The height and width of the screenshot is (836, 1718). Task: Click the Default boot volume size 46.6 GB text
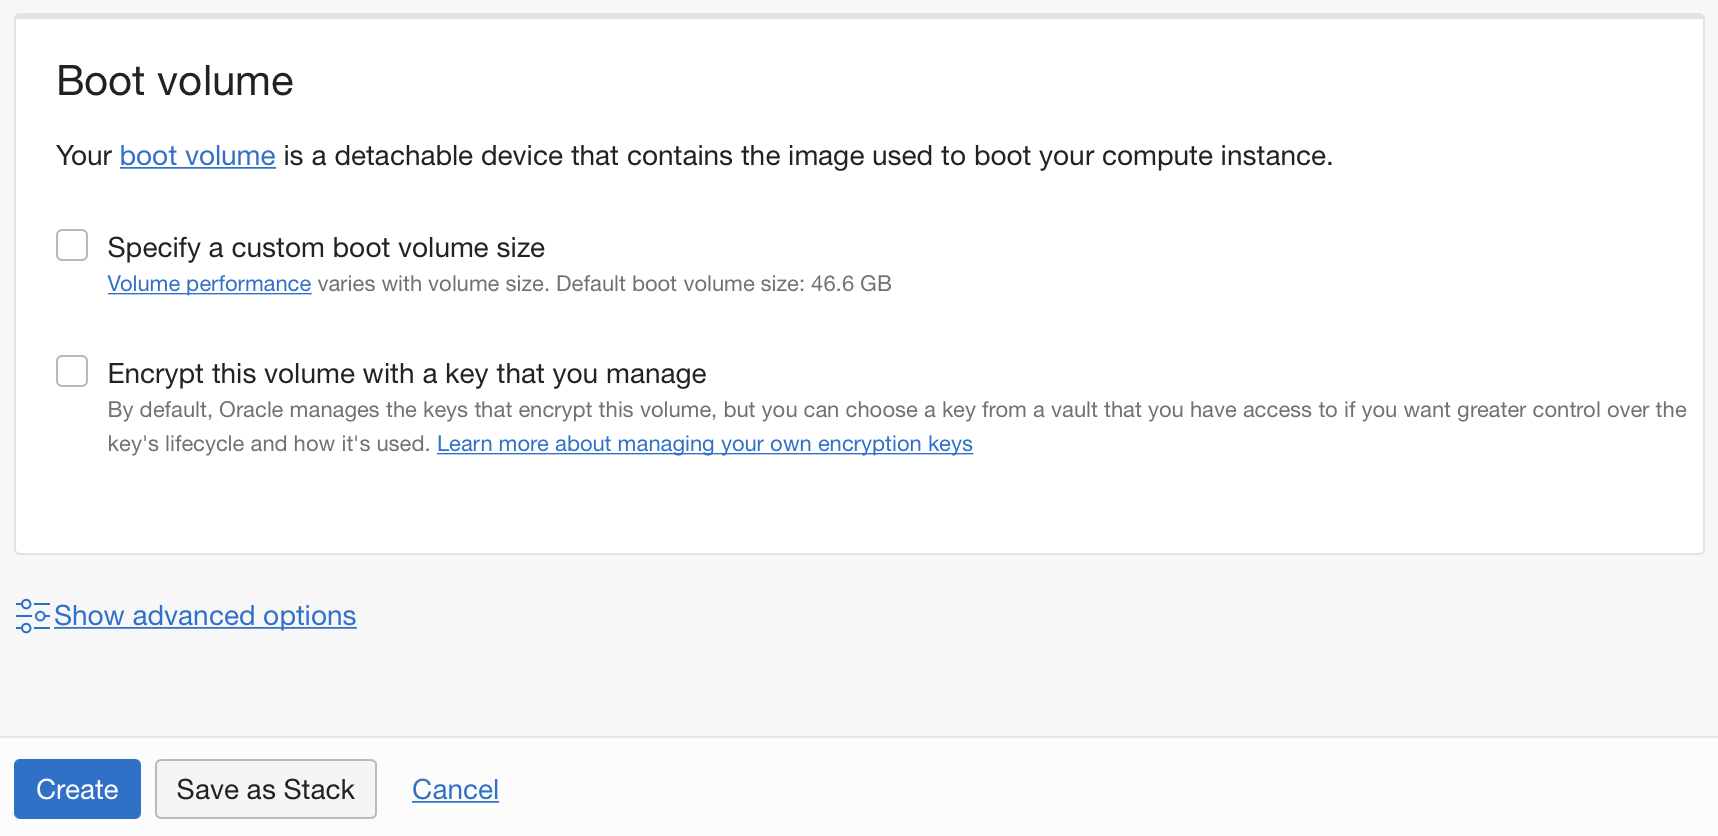(723, 284)
